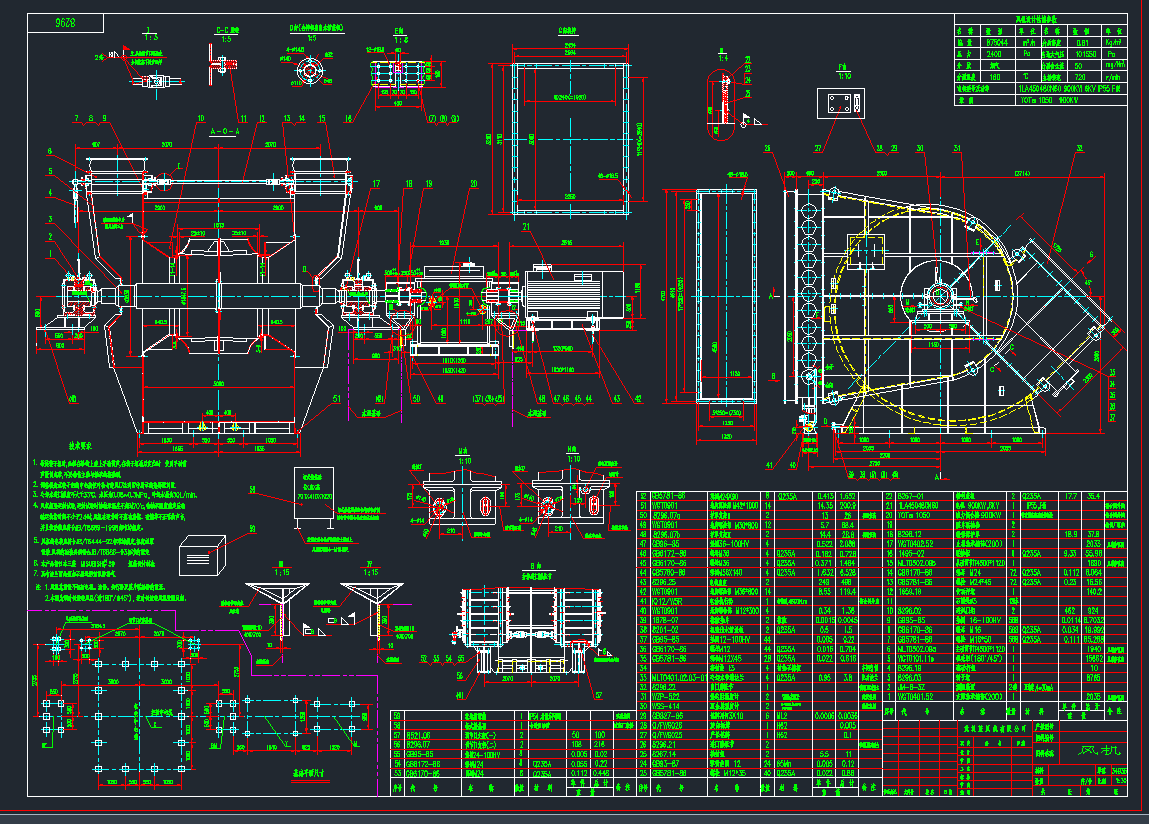Image resolution: width=1149 pixels, height=824 pixels.
Task: Select the louvered box 3D symbol
Action: pyautogui.click(x=203, y=553)
